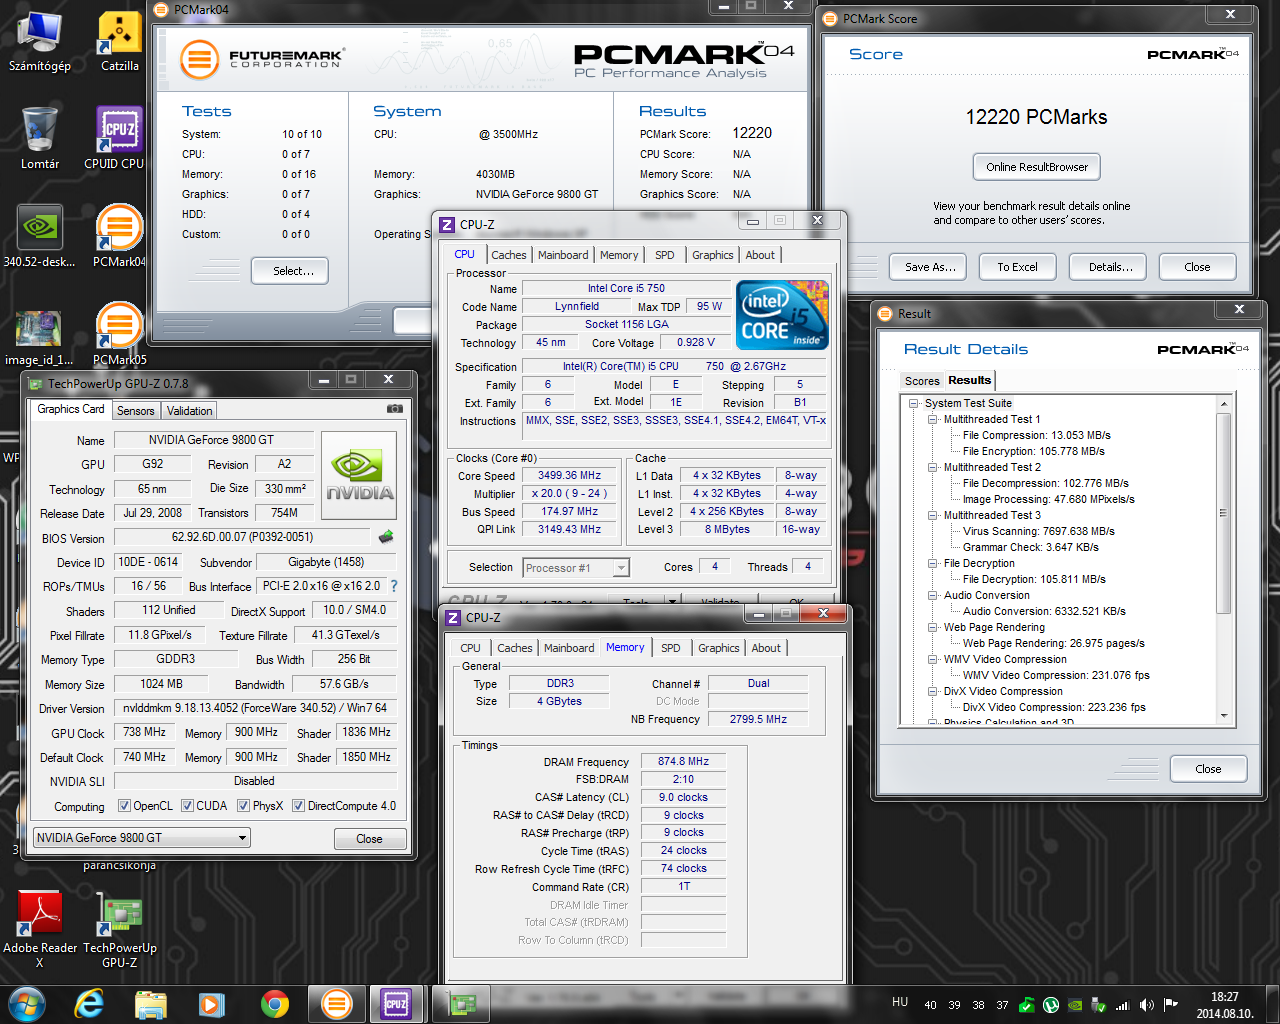Viewport: 1280px width, 1024px height.
Task: Collapse the Multithreaded Test 3 node
Action: click(x=933, y=515)
